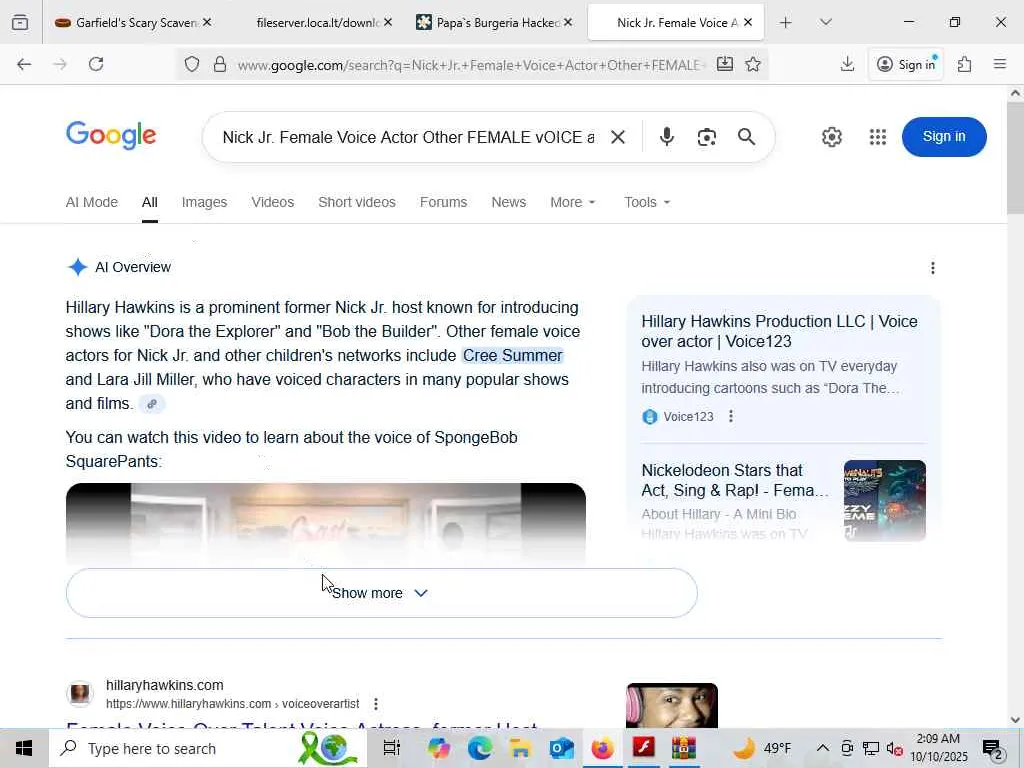Viewport: 1024px width, 768px height.
Task: Click Firefox account Sign in button
Action: pos(906,64)
